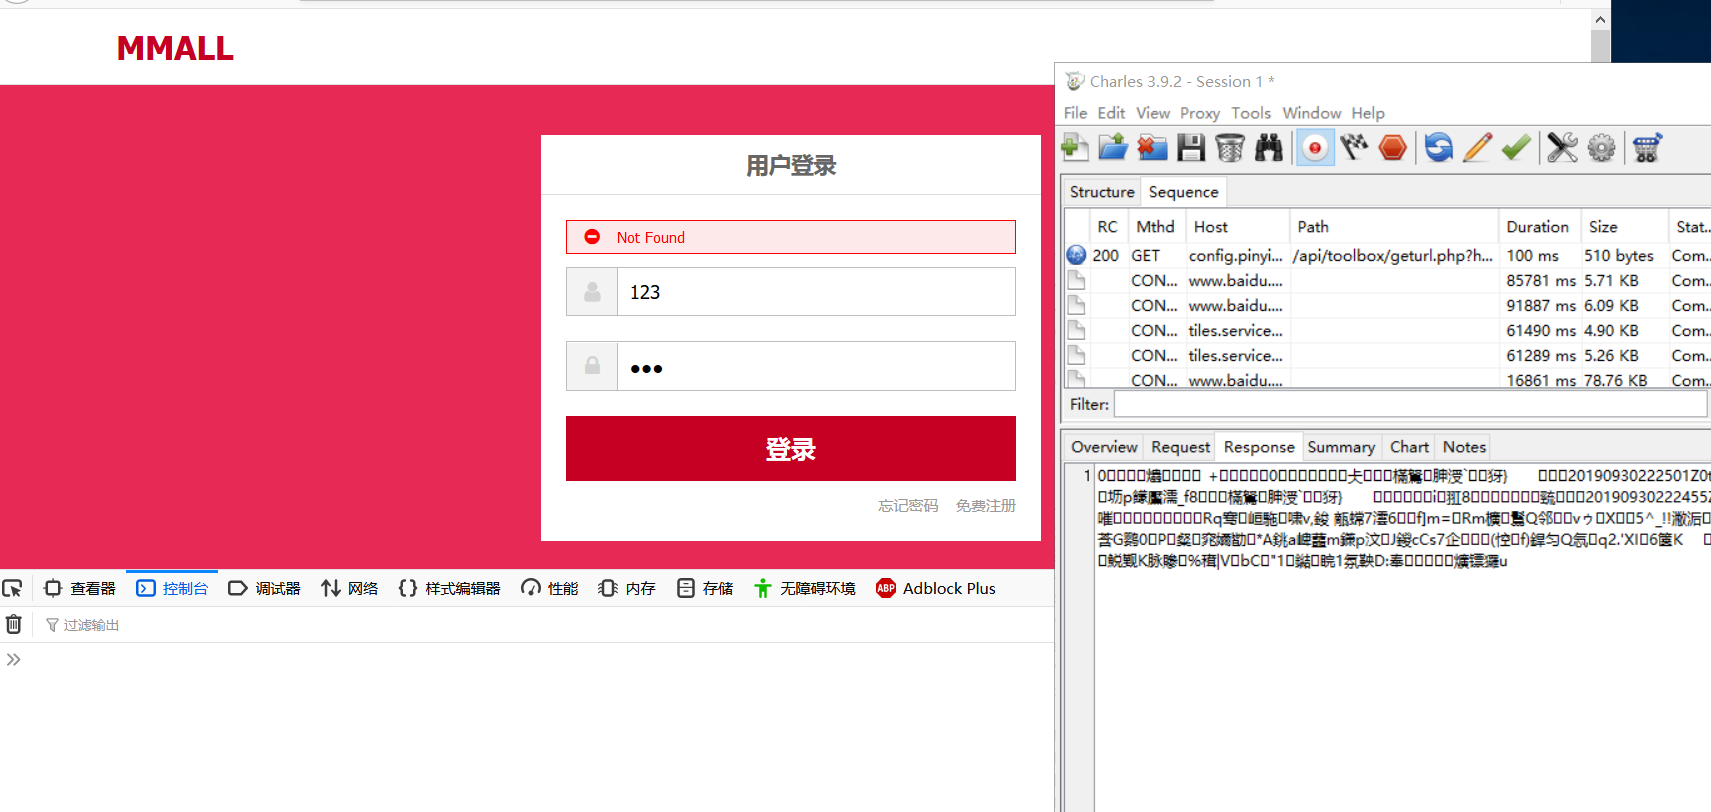This screenshot has width=1711, height=812.
Task: Click the red 登录 login button
Action: 790,449
